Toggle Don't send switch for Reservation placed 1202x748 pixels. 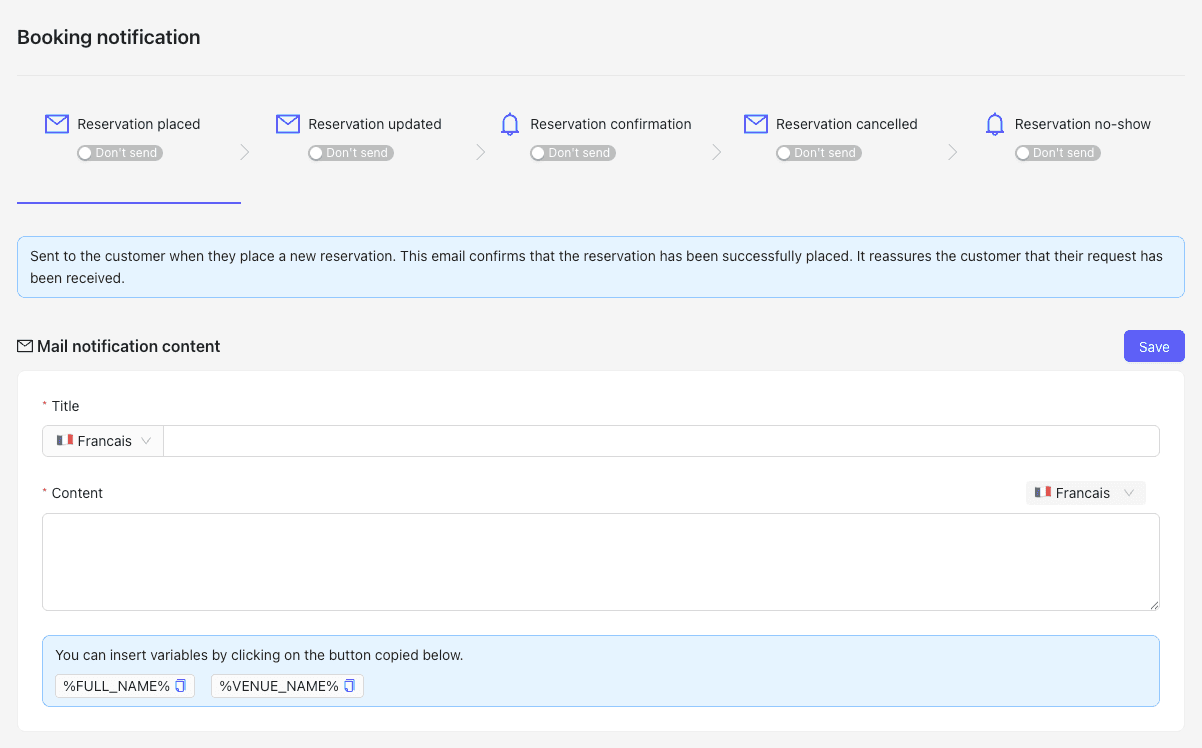click(120, 153)
